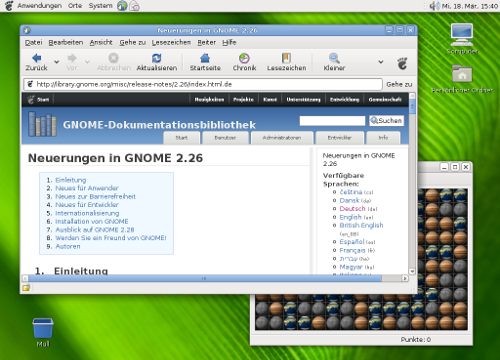500x360 pixels.
Task: Open the Anwendungen panel menu
Action: (x=39, y=6)
